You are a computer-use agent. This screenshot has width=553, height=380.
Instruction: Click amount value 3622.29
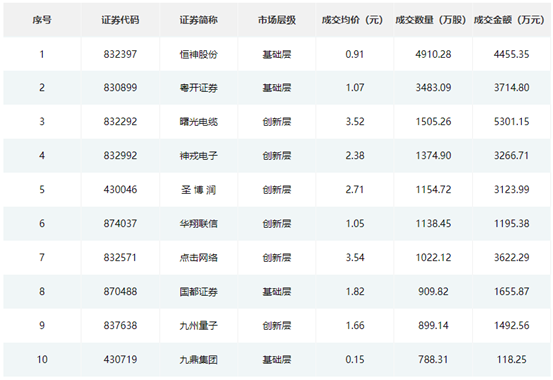[512, 258]
